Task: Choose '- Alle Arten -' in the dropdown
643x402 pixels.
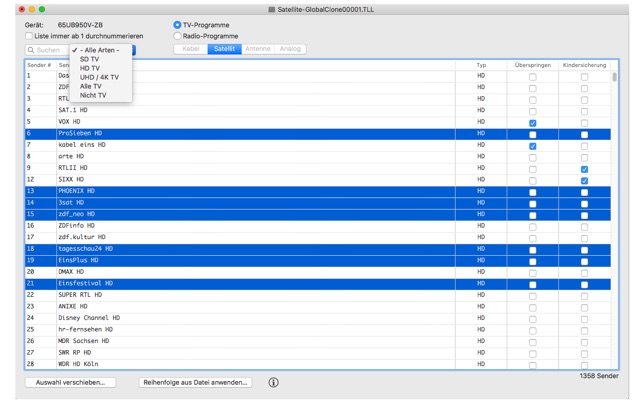Action: pyautogui.click(x=101, y=50)
